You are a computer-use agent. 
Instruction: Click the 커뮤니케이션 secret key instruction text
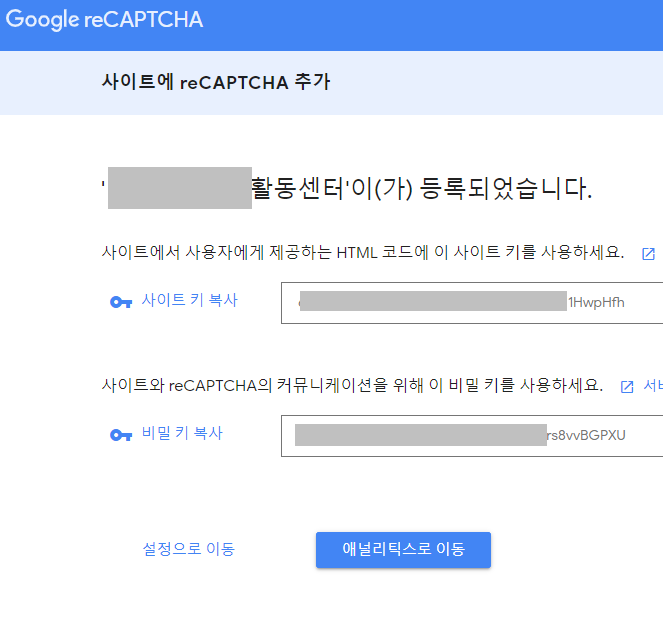pyautogui.click(x=352, y=385)
